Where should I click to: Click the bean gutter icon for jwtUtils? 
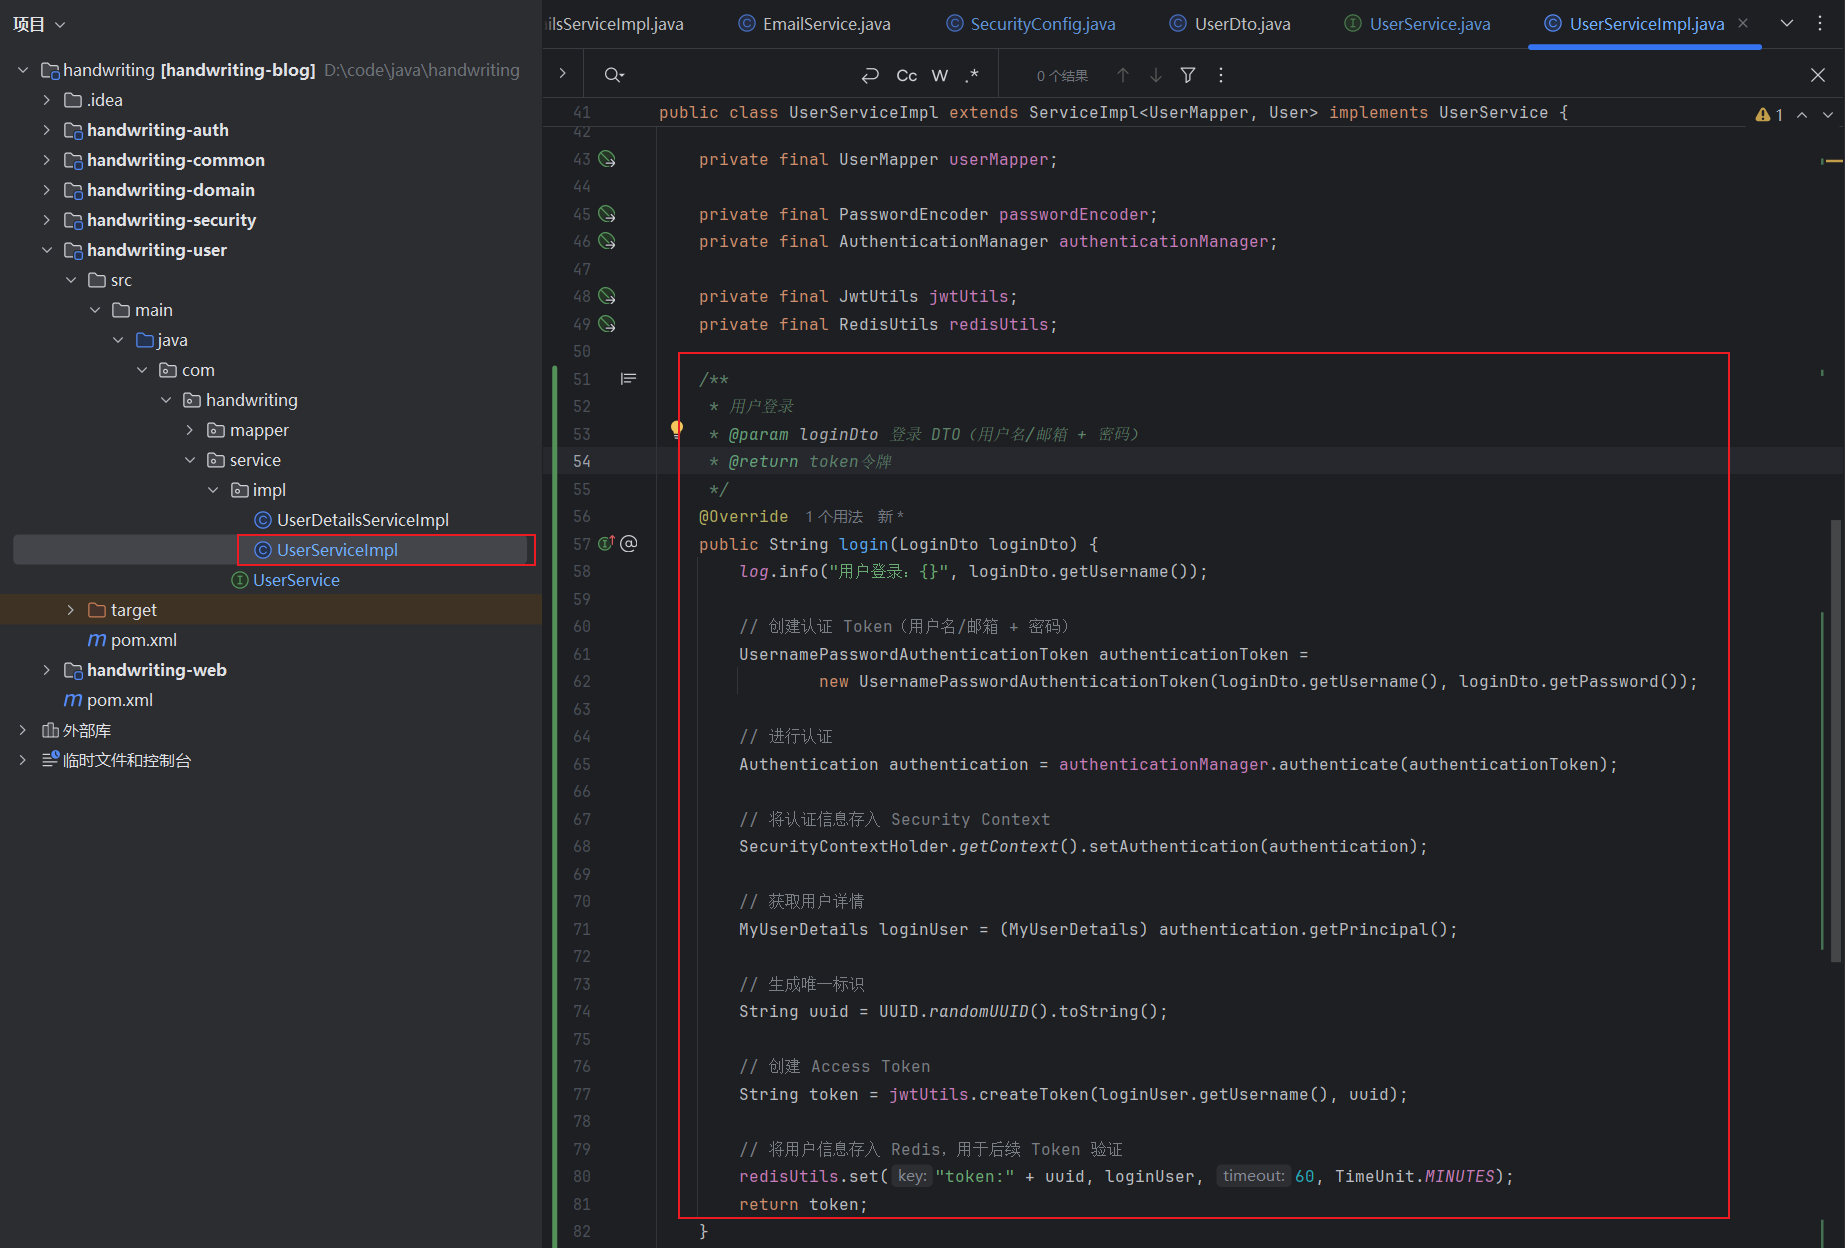click(x=607, y=296)
